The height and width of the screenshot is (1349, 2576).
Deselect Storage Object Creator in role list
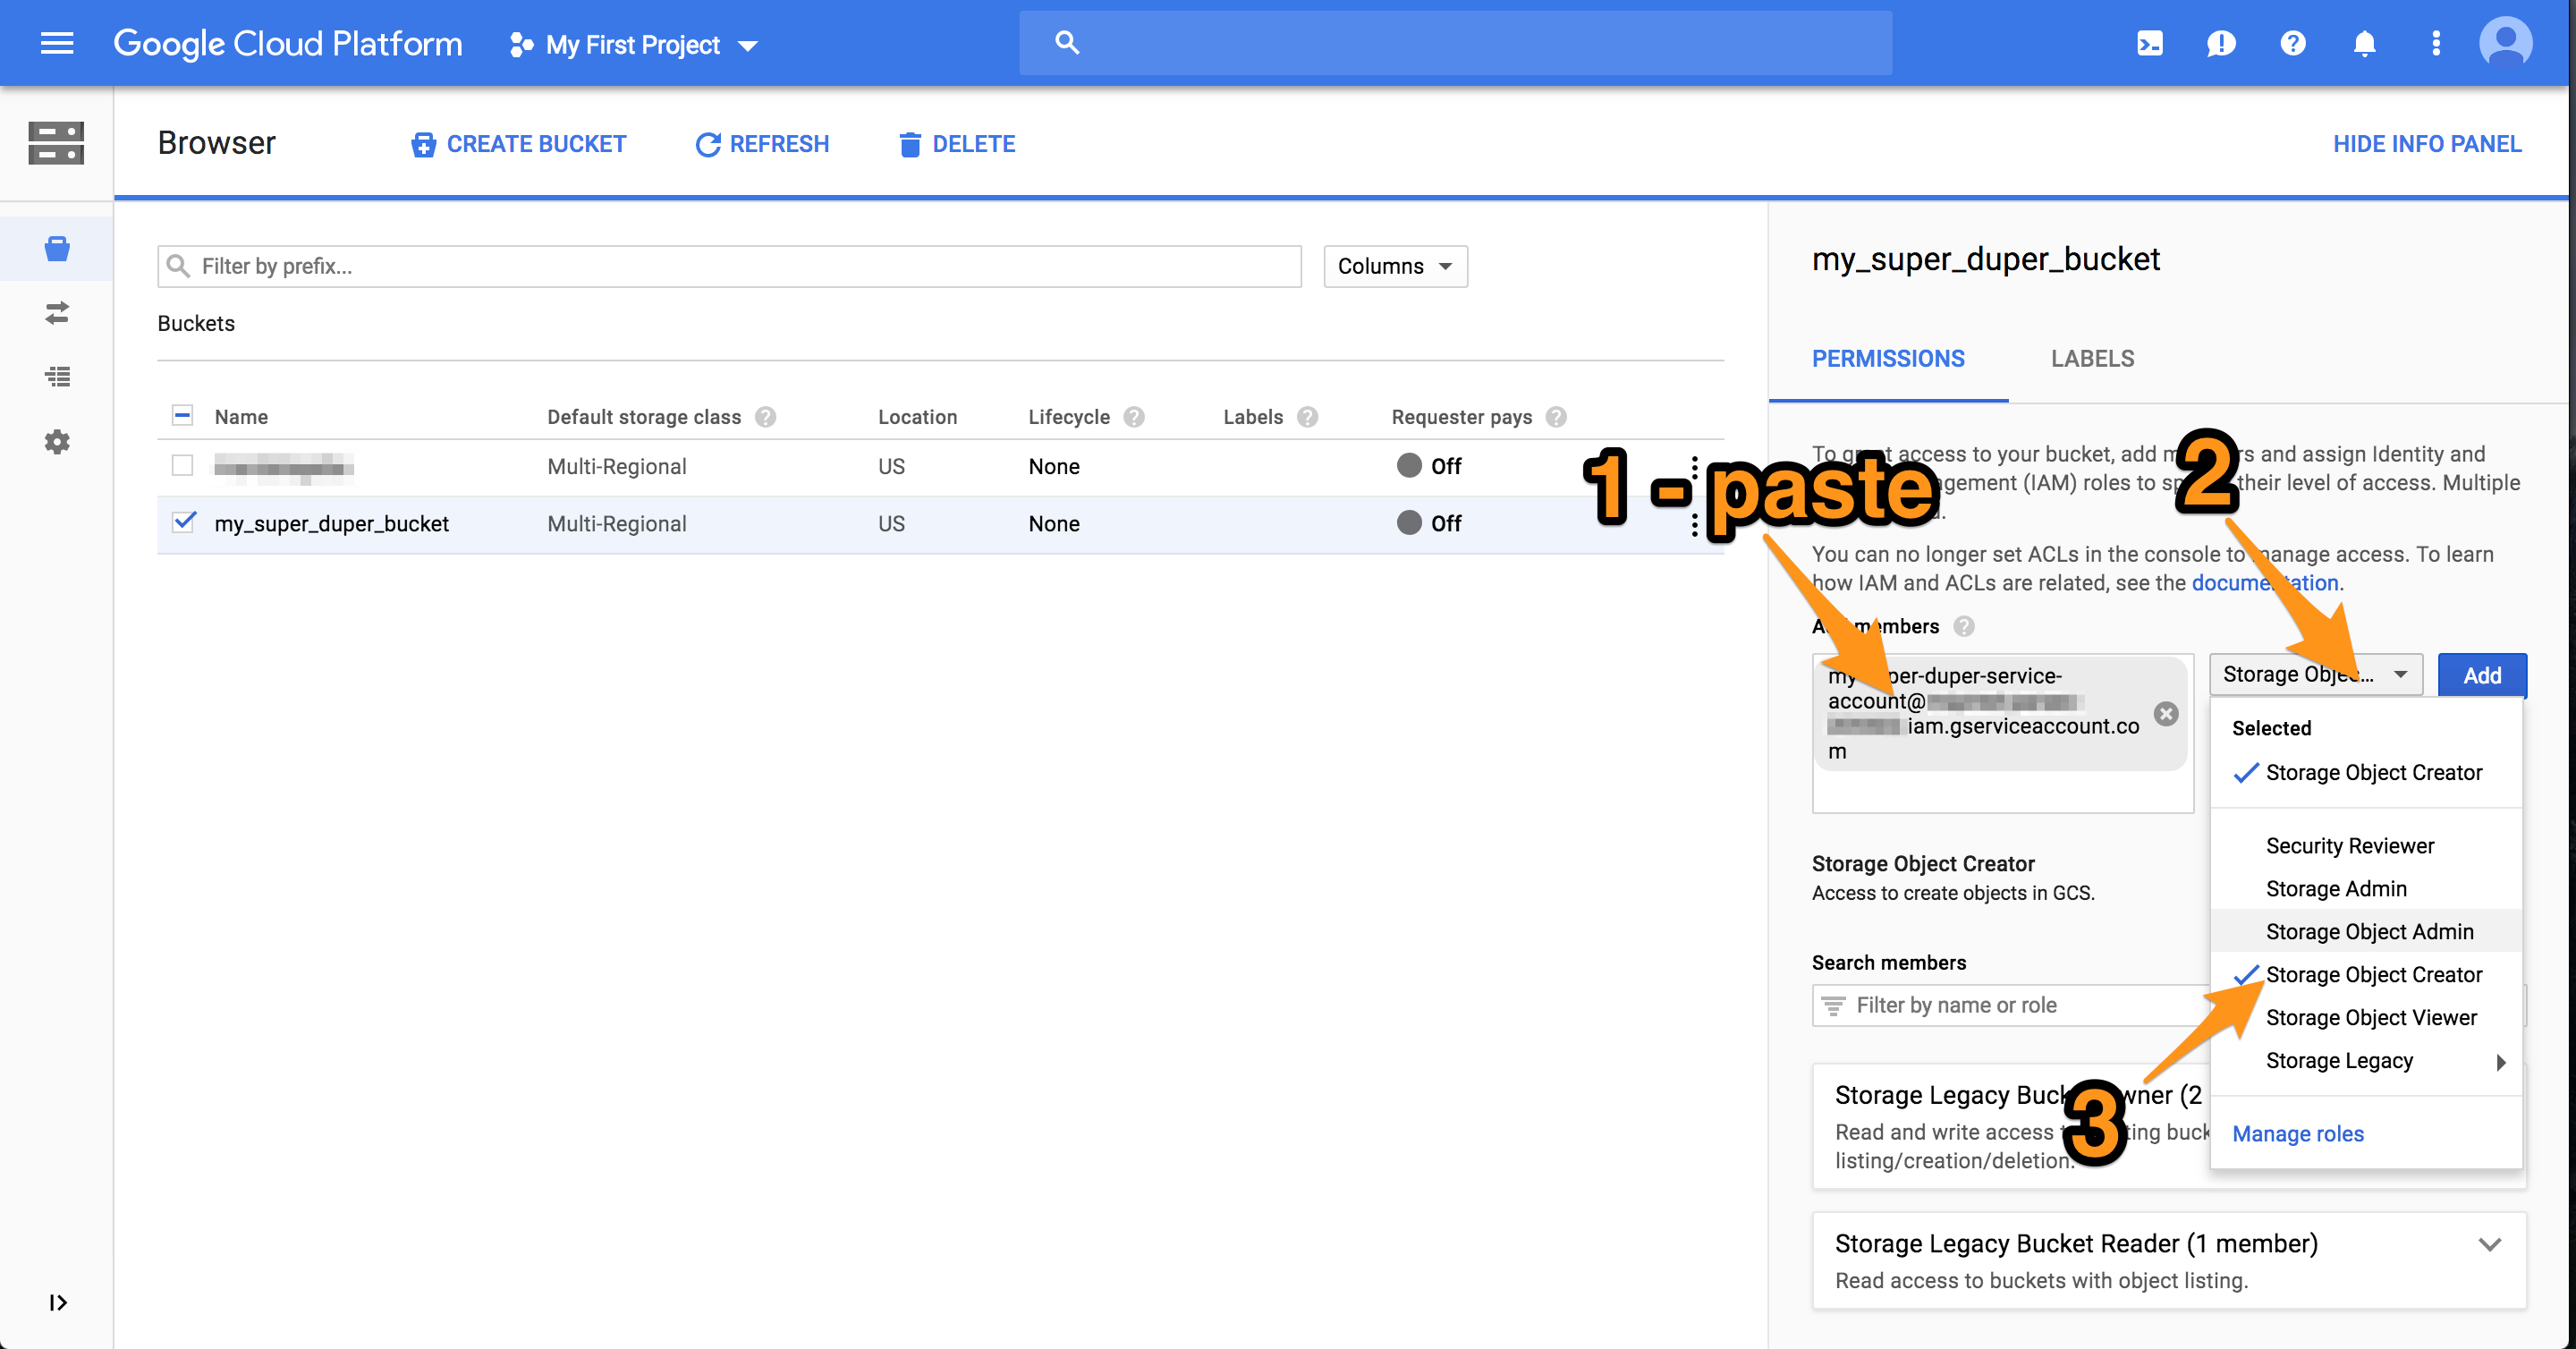coord(2366,975)
